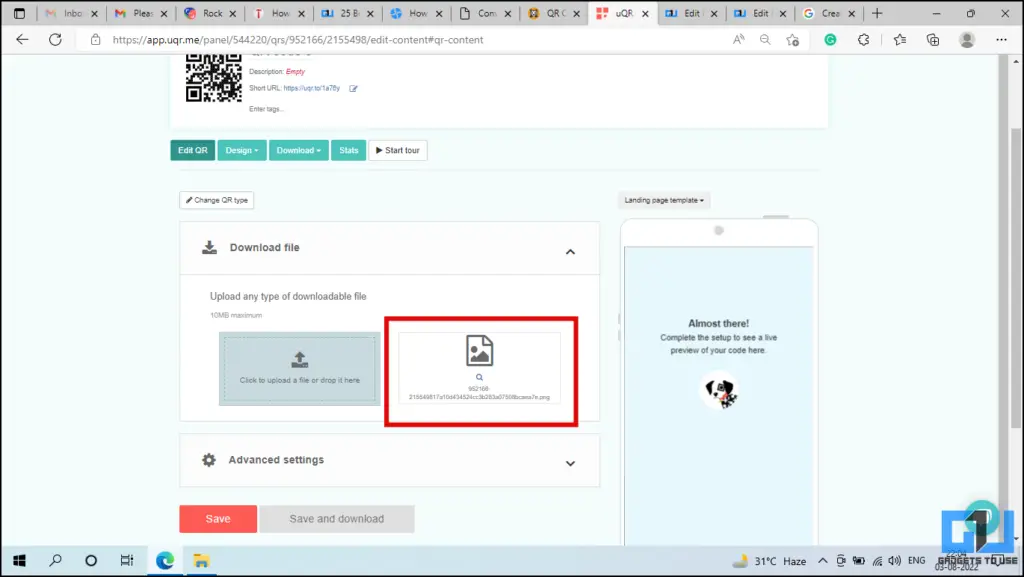Viewport: 1024px width, 577px height.
Task: Open the Landing page template dropdown
Action: tap(663, 199)
